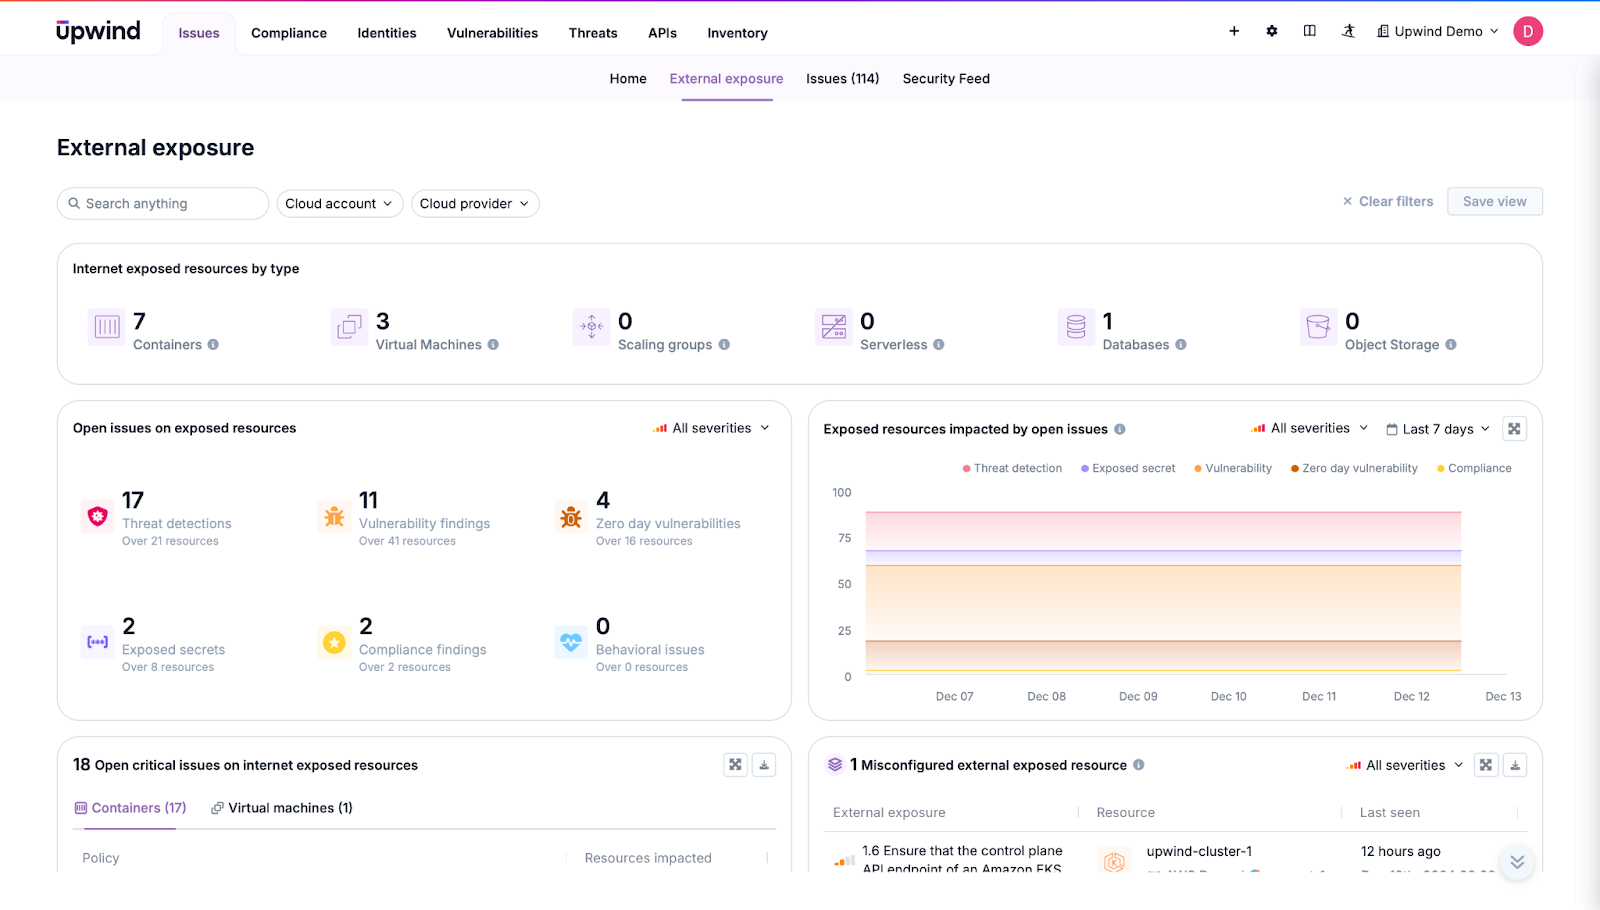Click inside the Search anything field

(162, 203)
